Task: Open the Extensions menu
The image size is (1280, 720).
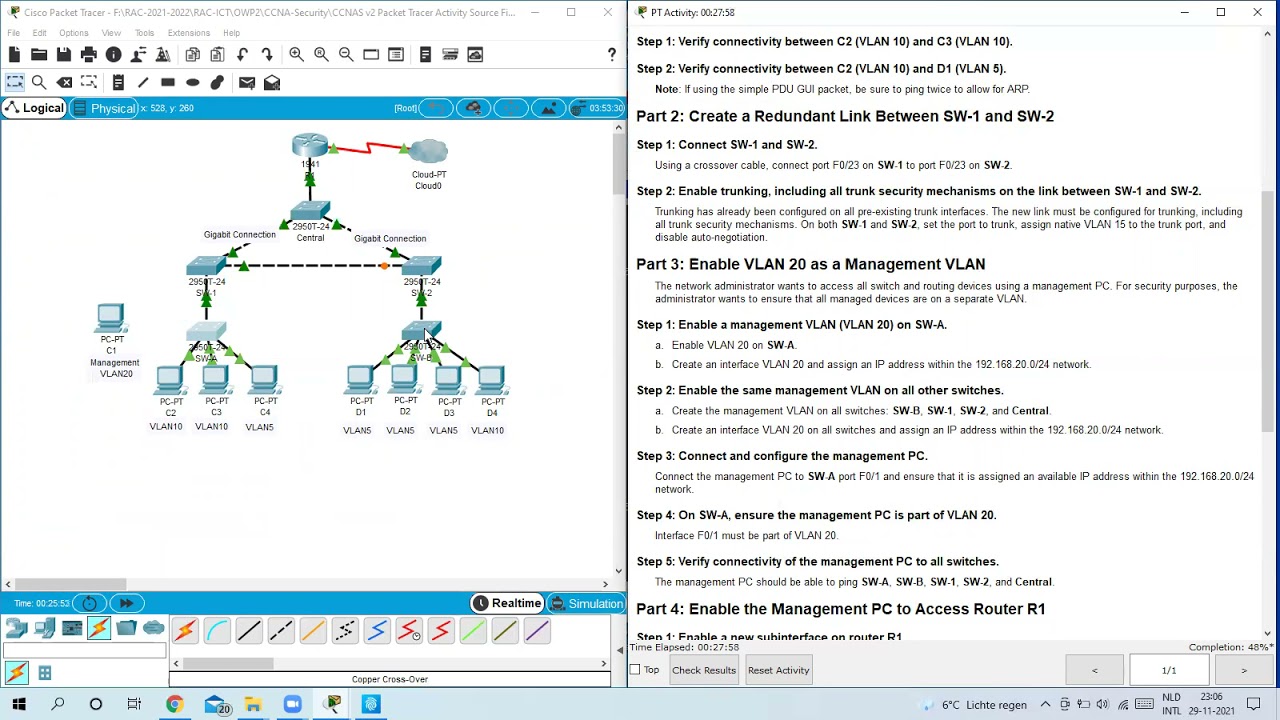Action: pos(188,33)
